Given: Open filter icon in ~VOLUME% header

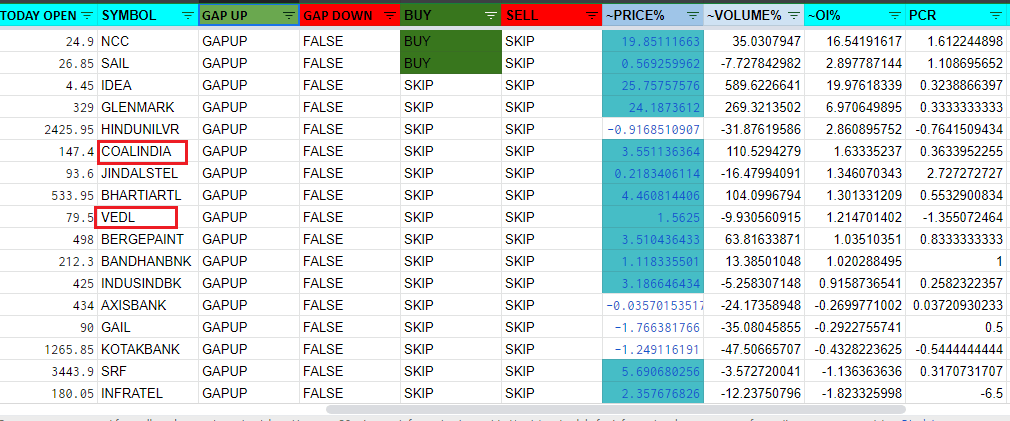Looking at the screenshot, I should [794, 15].
